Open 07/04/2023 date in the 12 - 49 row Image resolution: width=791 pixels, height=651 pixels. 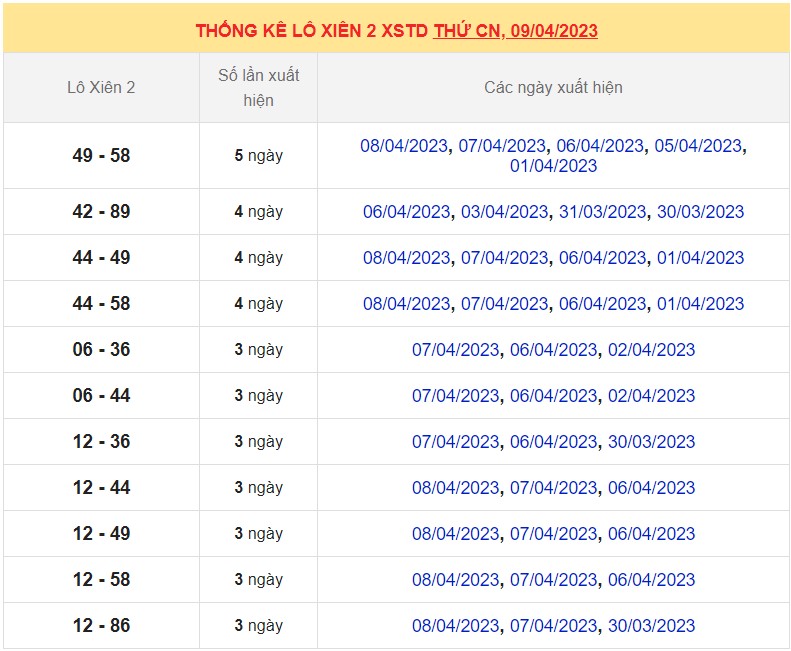pyautogui.click(x=553, y=534)
